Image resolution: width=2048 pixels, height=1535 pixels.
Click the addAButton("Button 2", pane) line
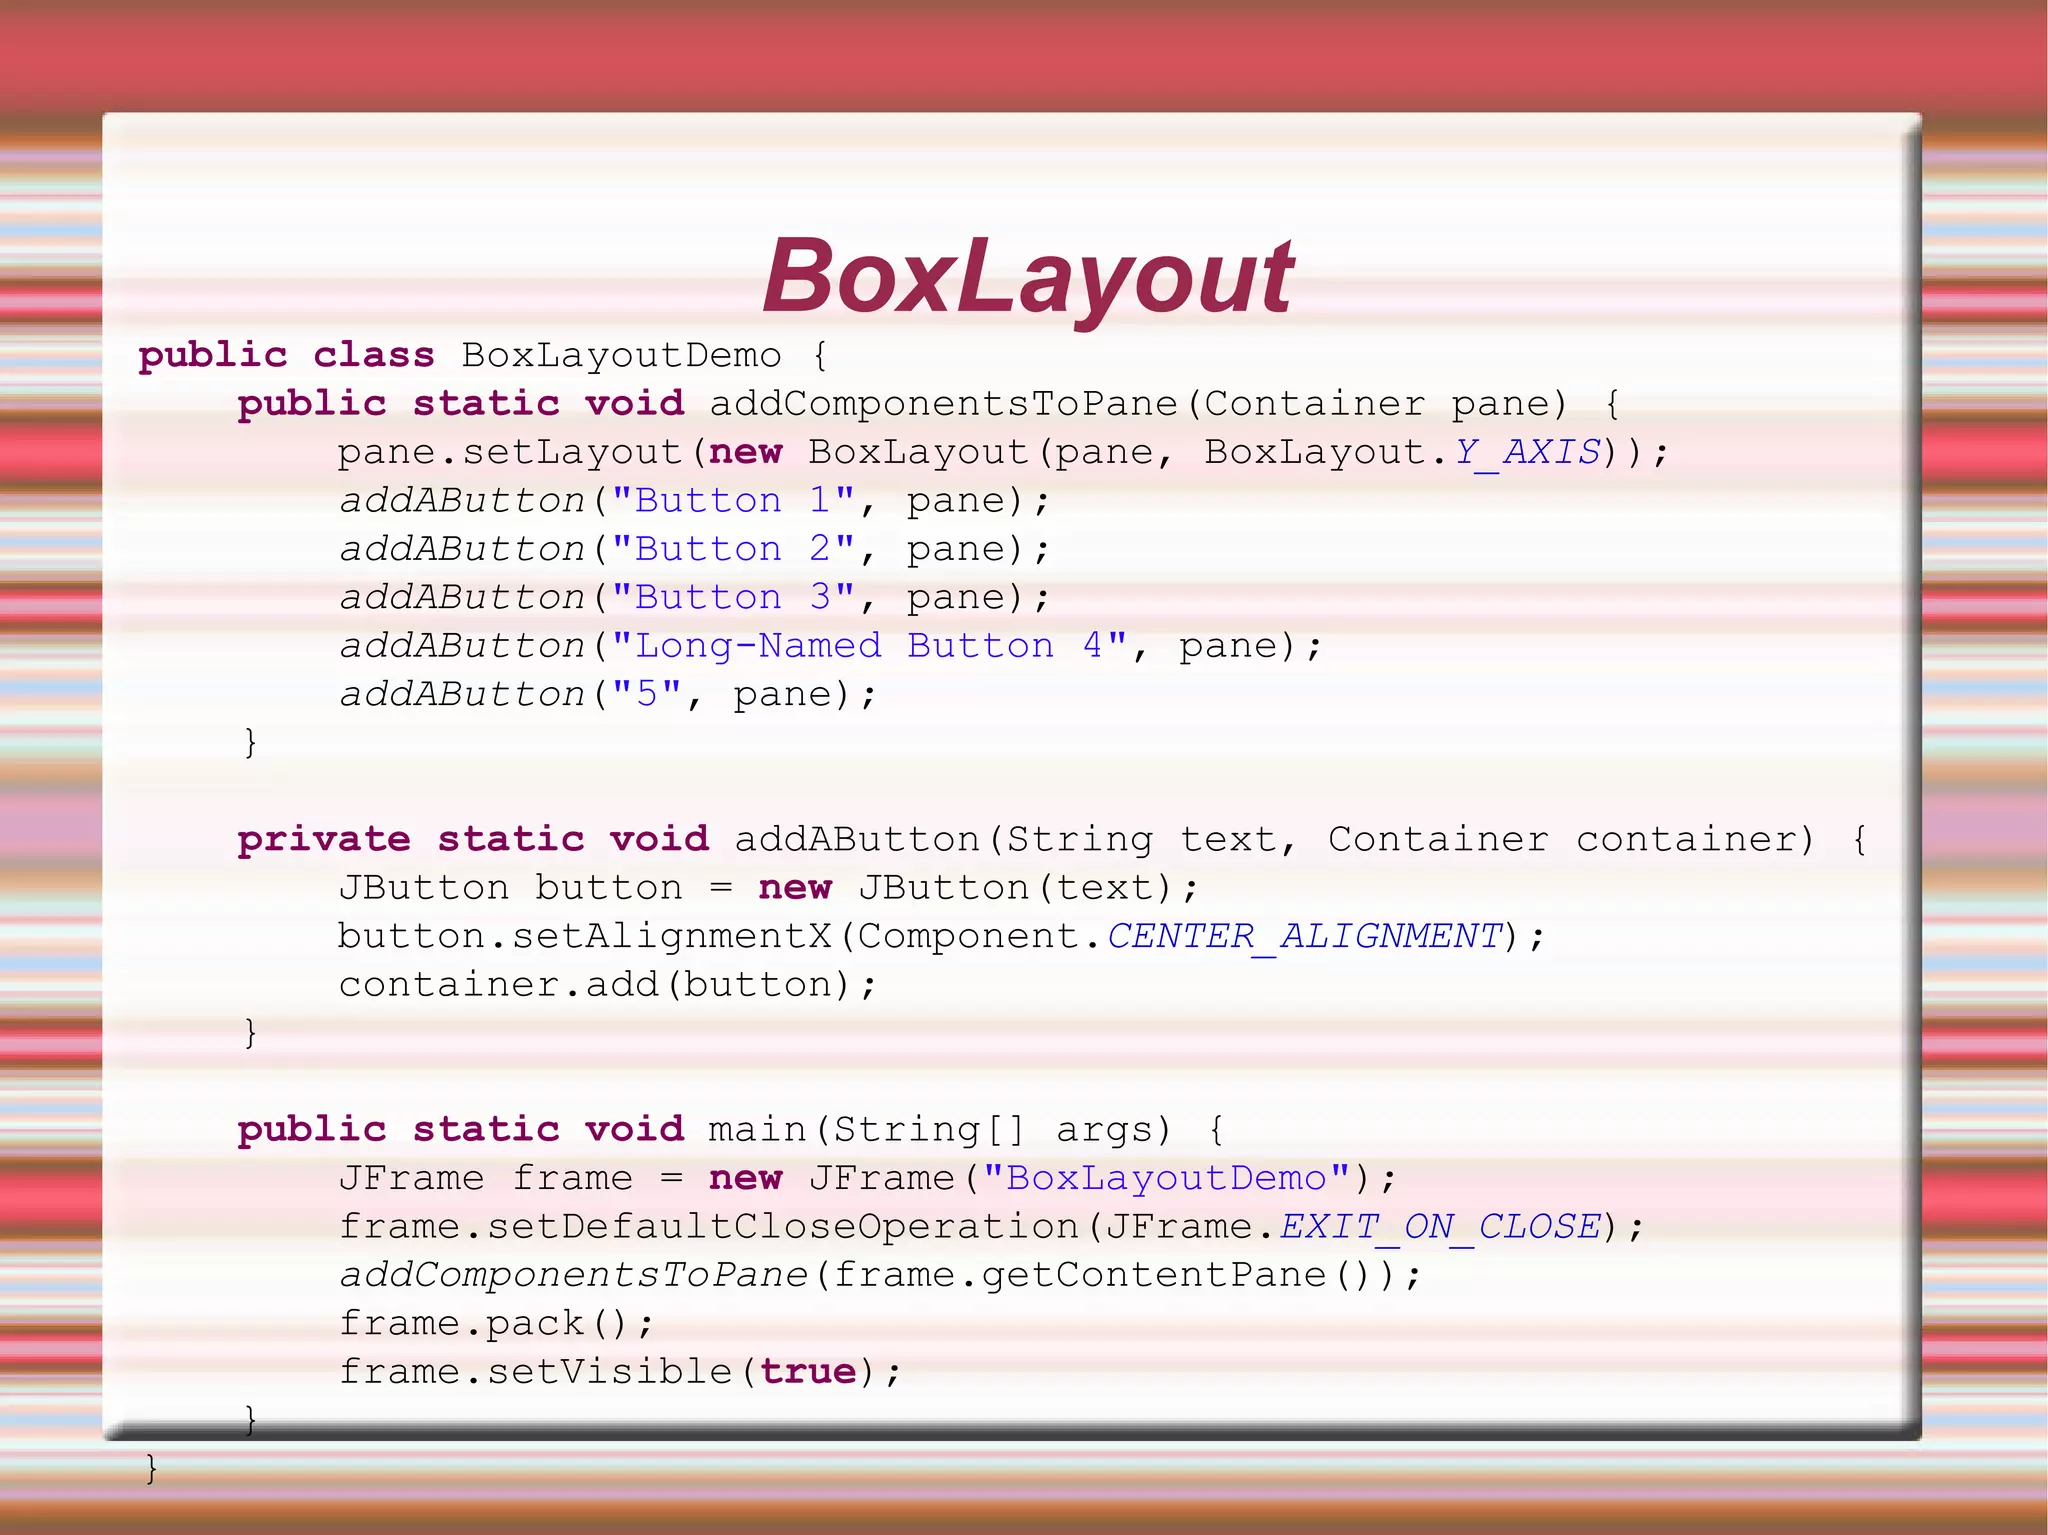[695, 549]
